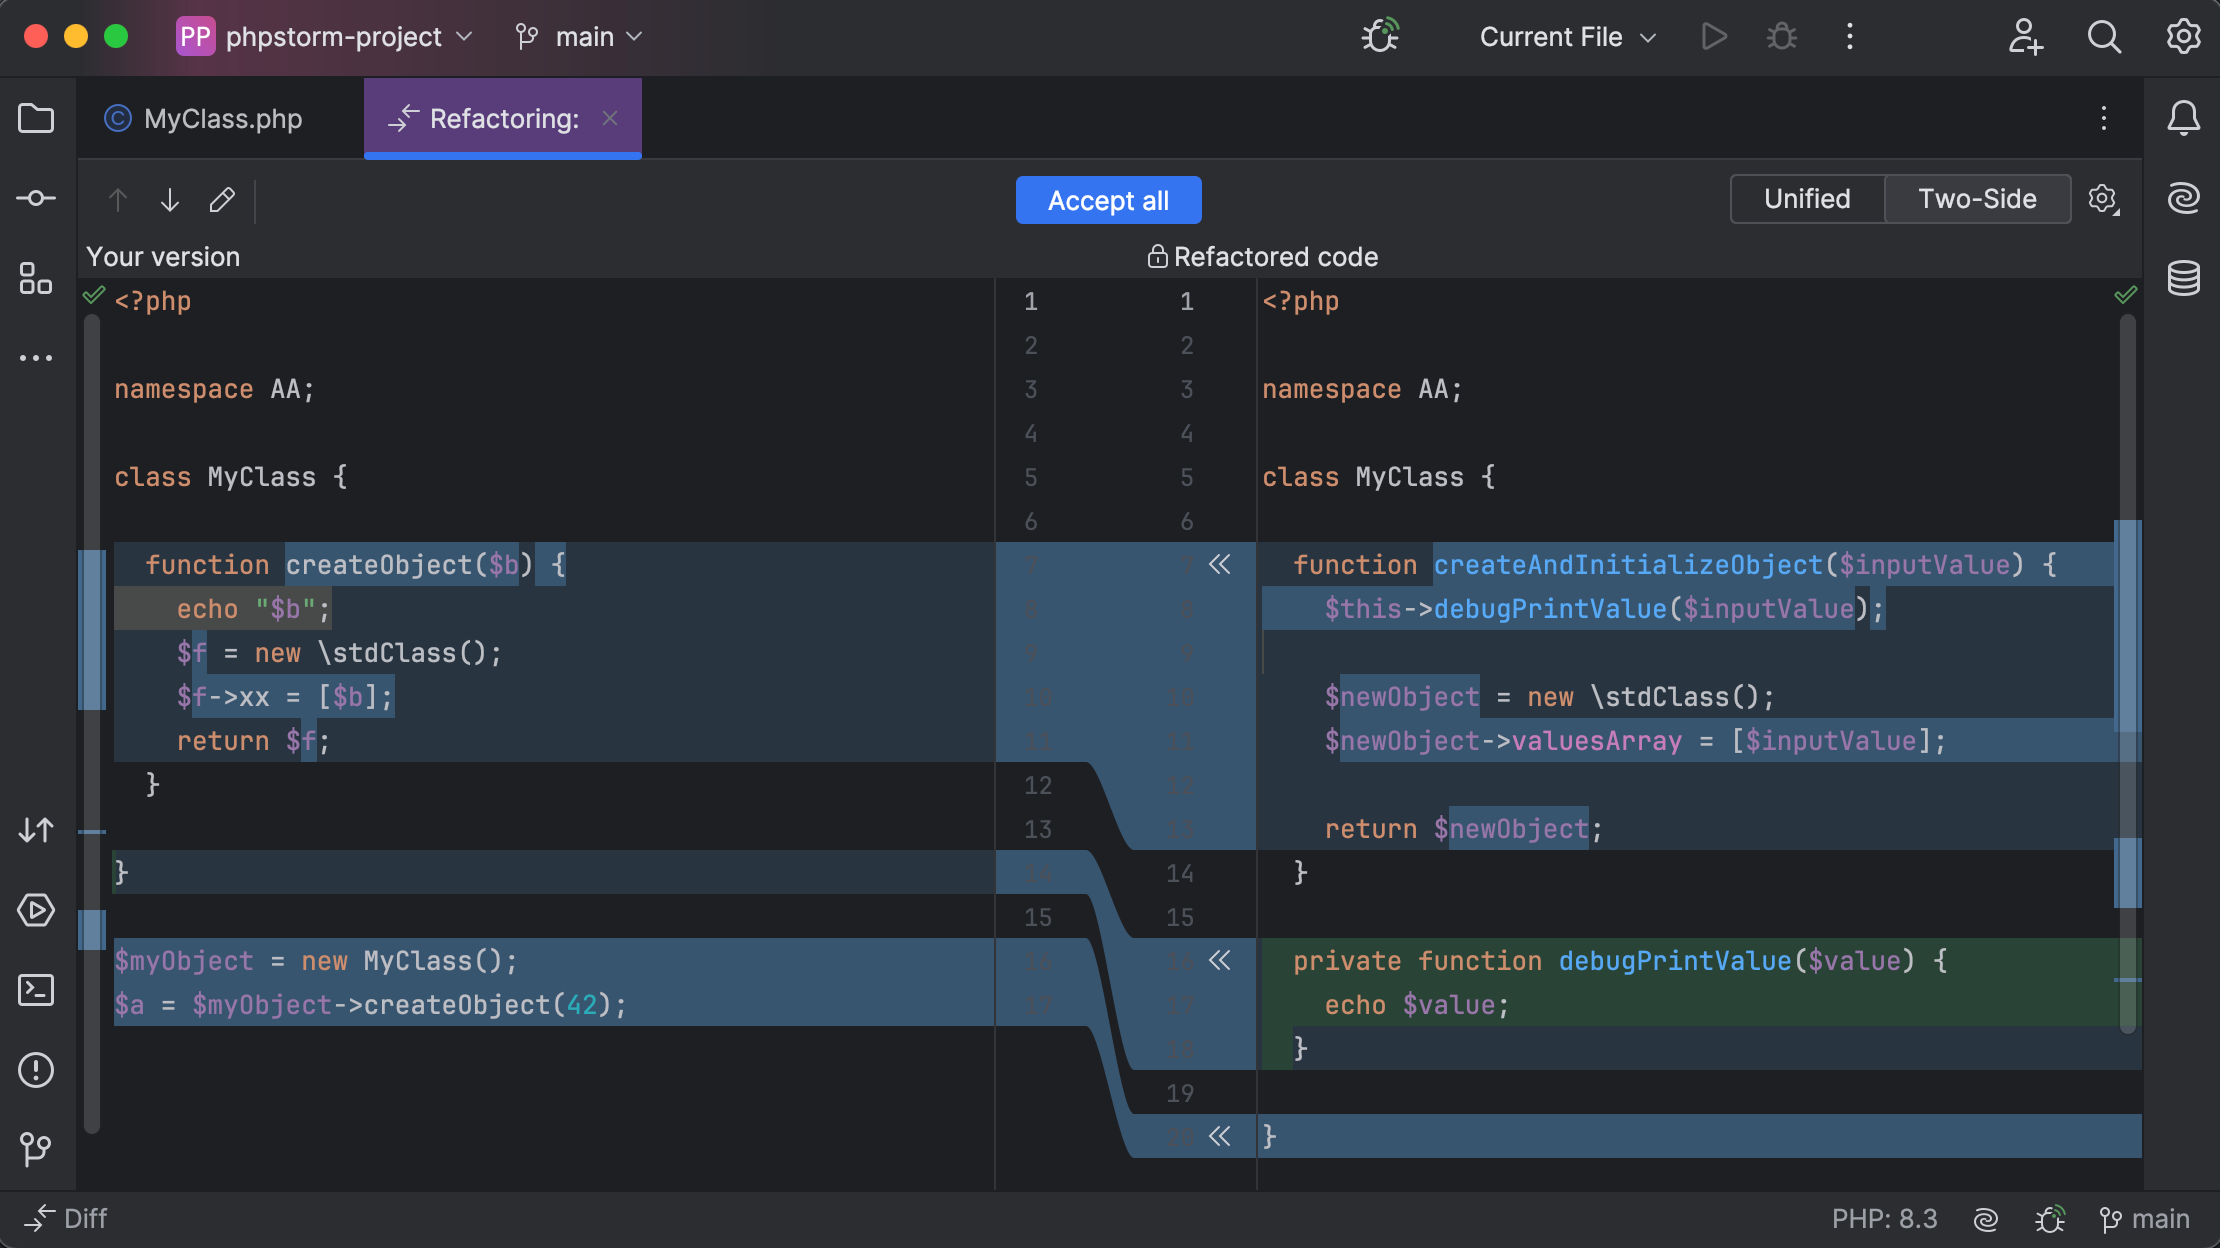
Task: Open the Current File run configuration dropdown
Action: (1567, 37)
